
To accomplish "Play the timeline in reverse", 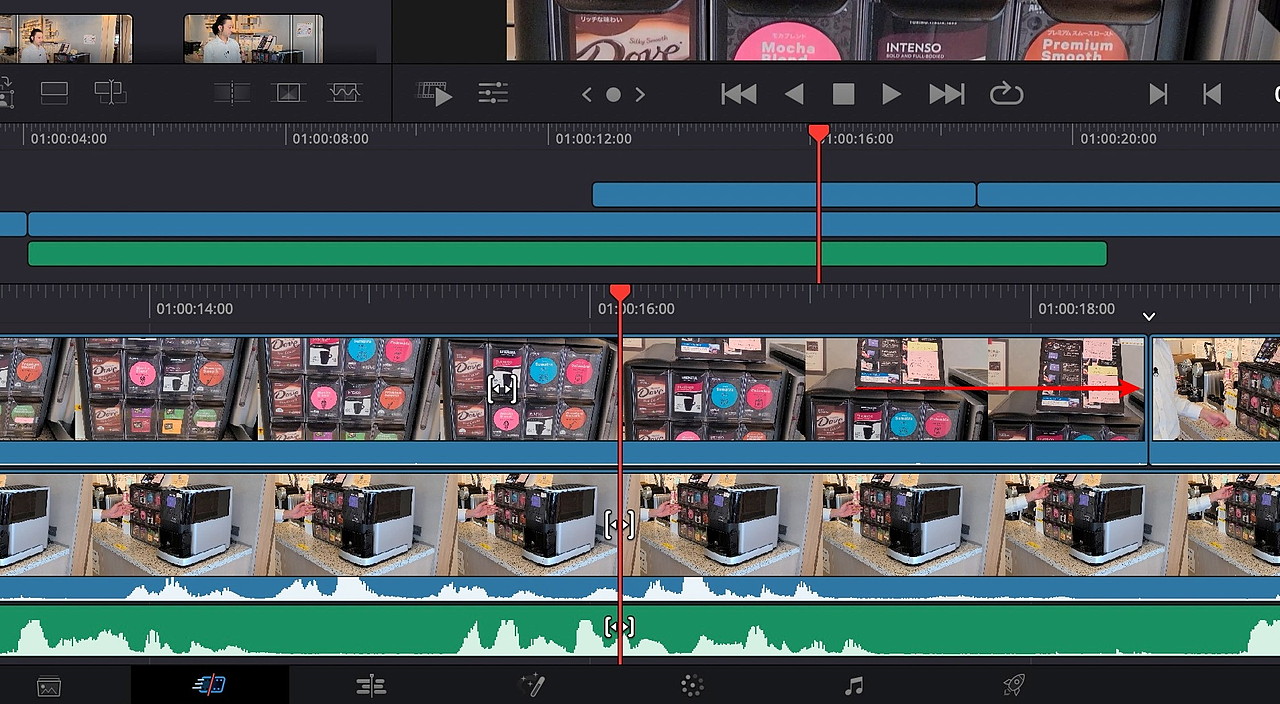I will [794, 94].
